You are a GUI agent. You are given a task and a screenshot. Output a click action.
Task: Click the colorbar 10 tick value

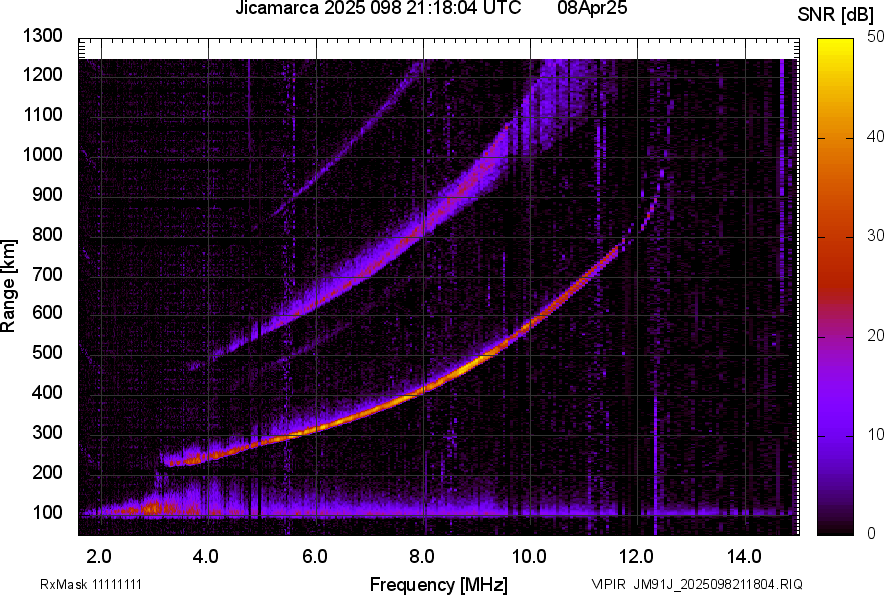click(875, 435)
